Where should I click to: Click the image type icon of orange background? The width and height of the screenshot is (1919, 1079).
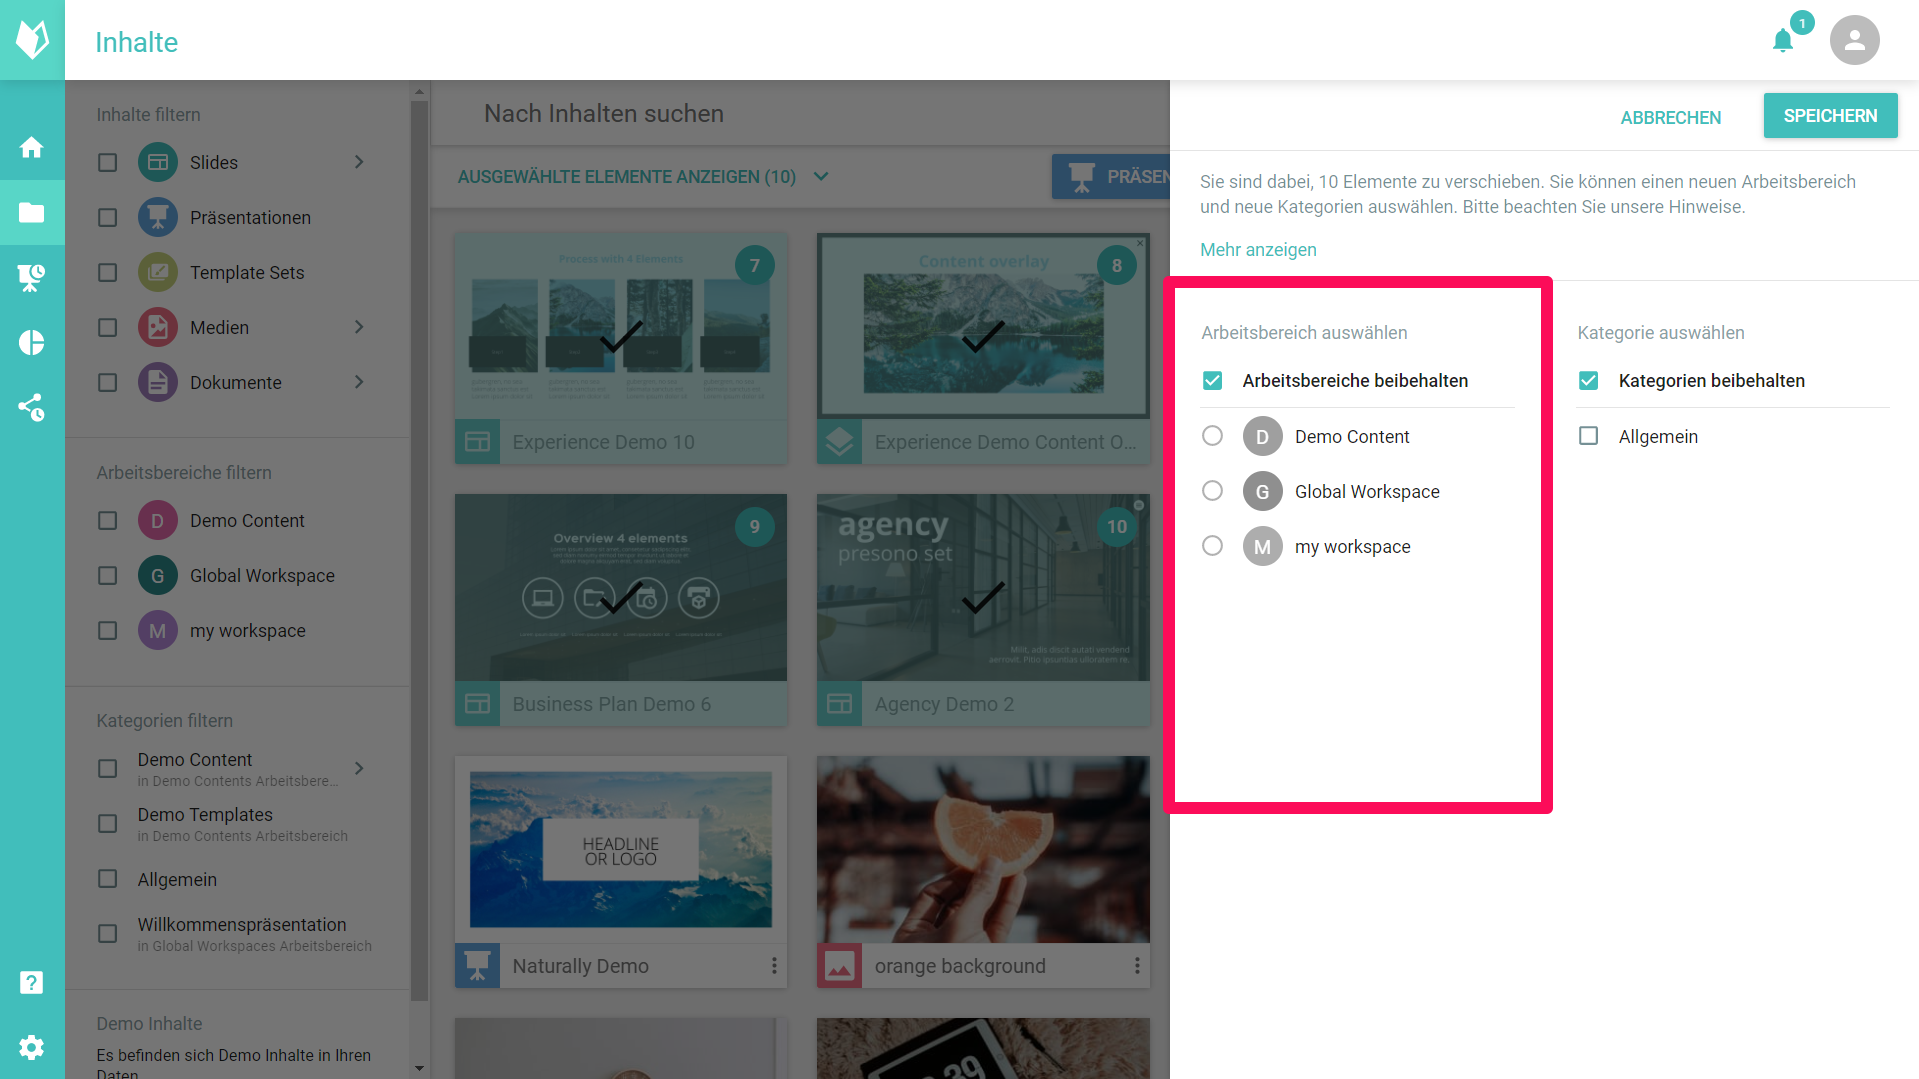[840, 966]
